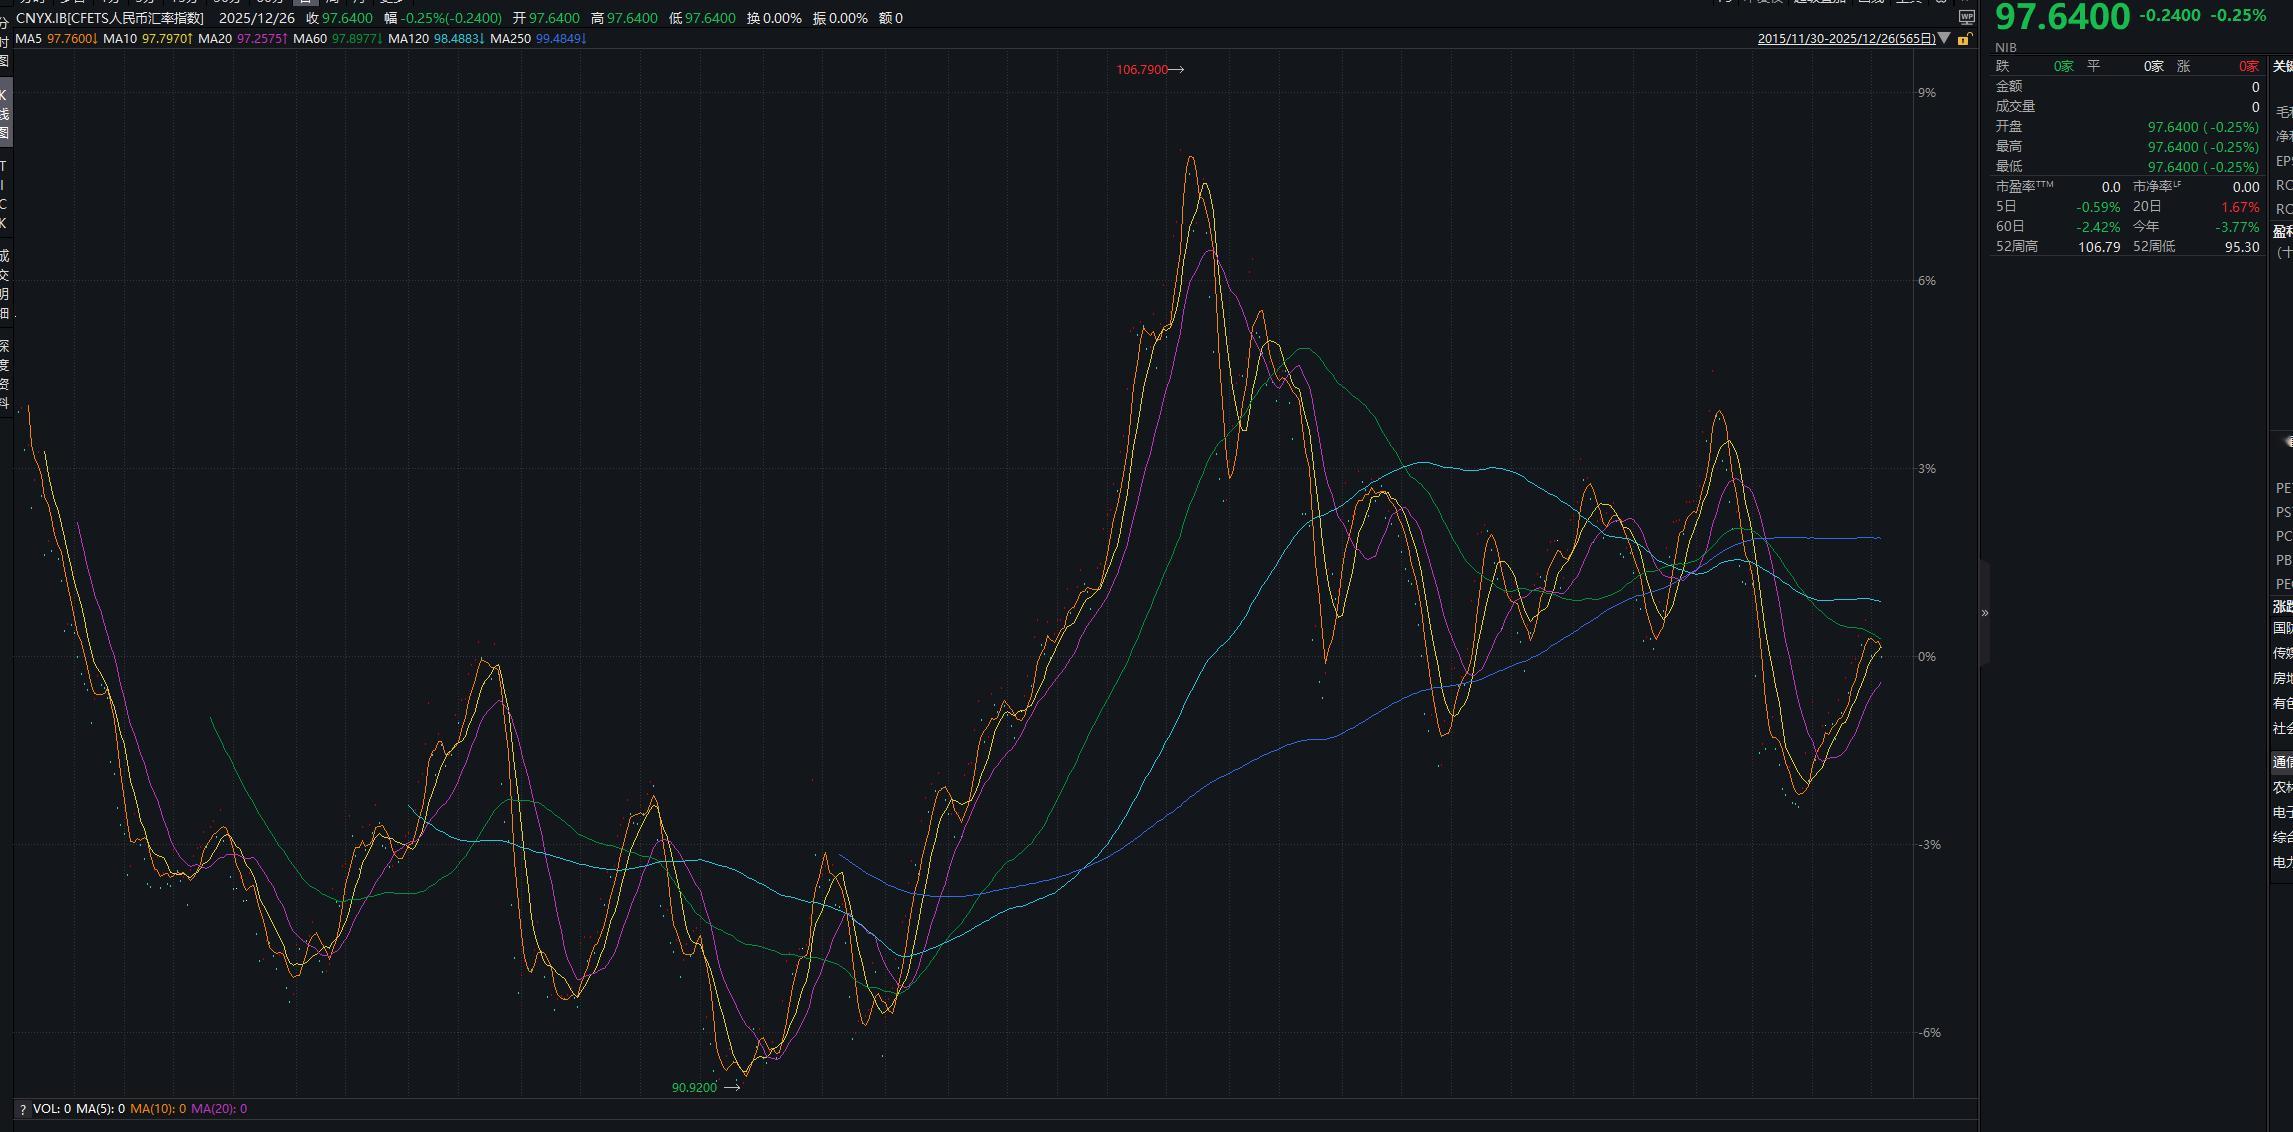
Task: Click the 90.9200 low price marker
Action: coord(694,1087)
